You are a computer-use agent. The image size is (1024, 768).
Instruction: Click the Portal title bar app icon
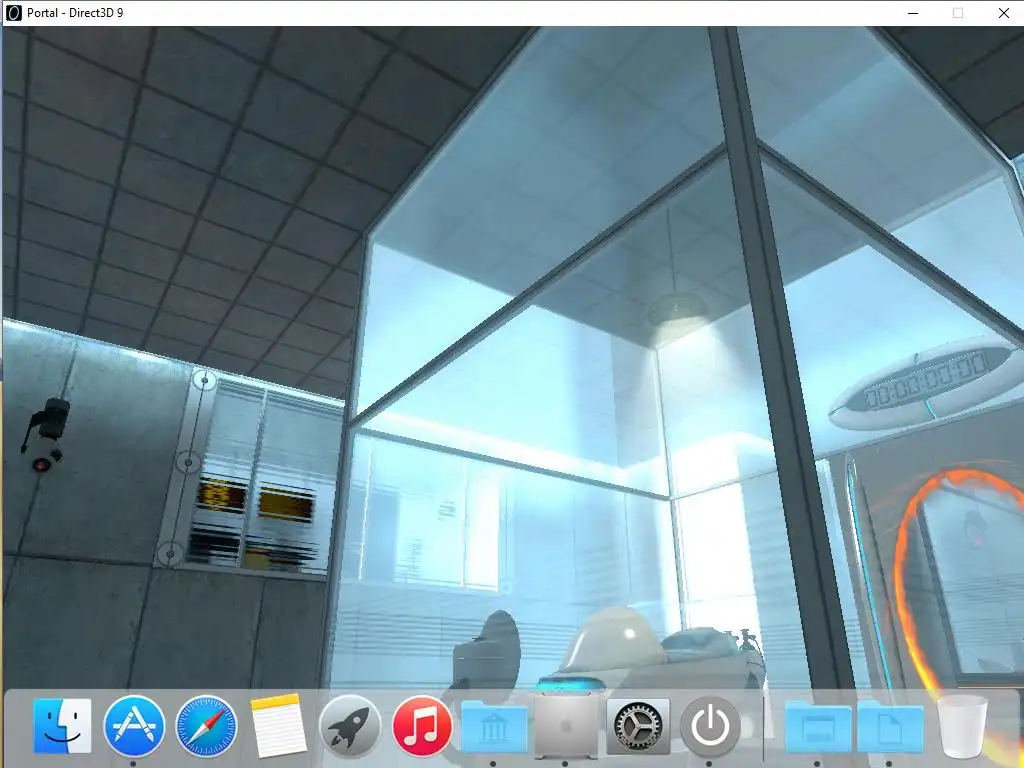tap(14, 12)
